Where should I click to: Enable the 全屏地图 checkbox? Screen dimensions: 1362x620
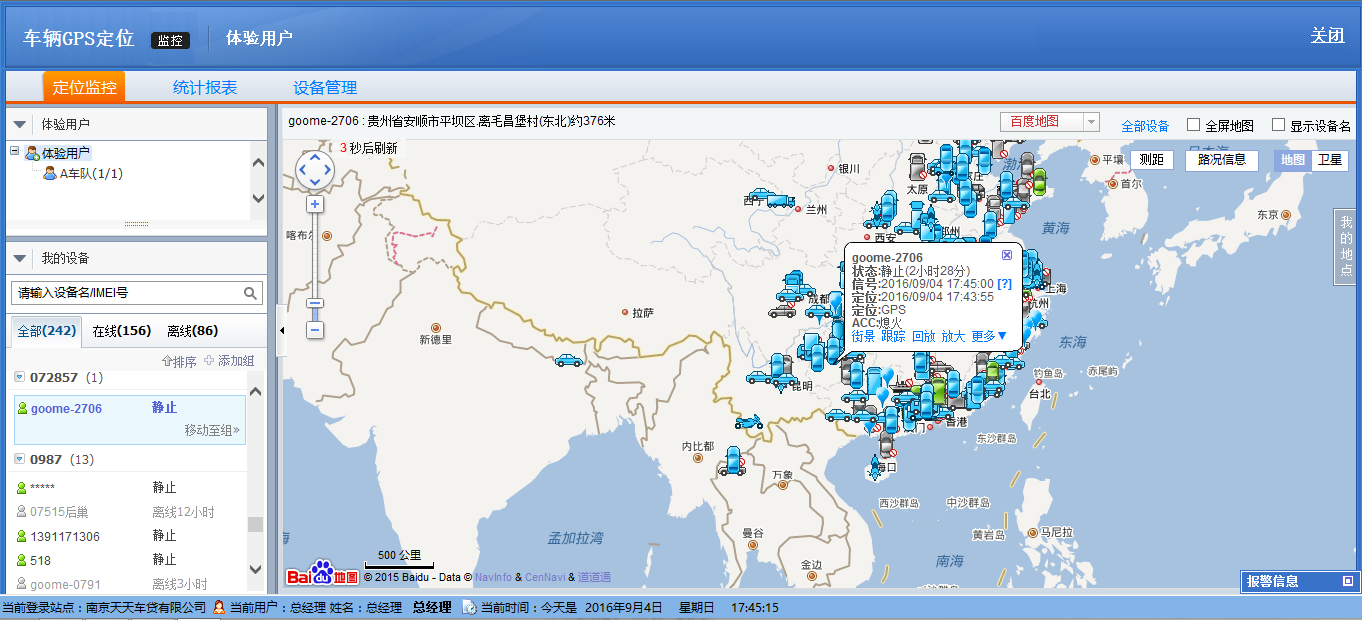coord(1193,125)
